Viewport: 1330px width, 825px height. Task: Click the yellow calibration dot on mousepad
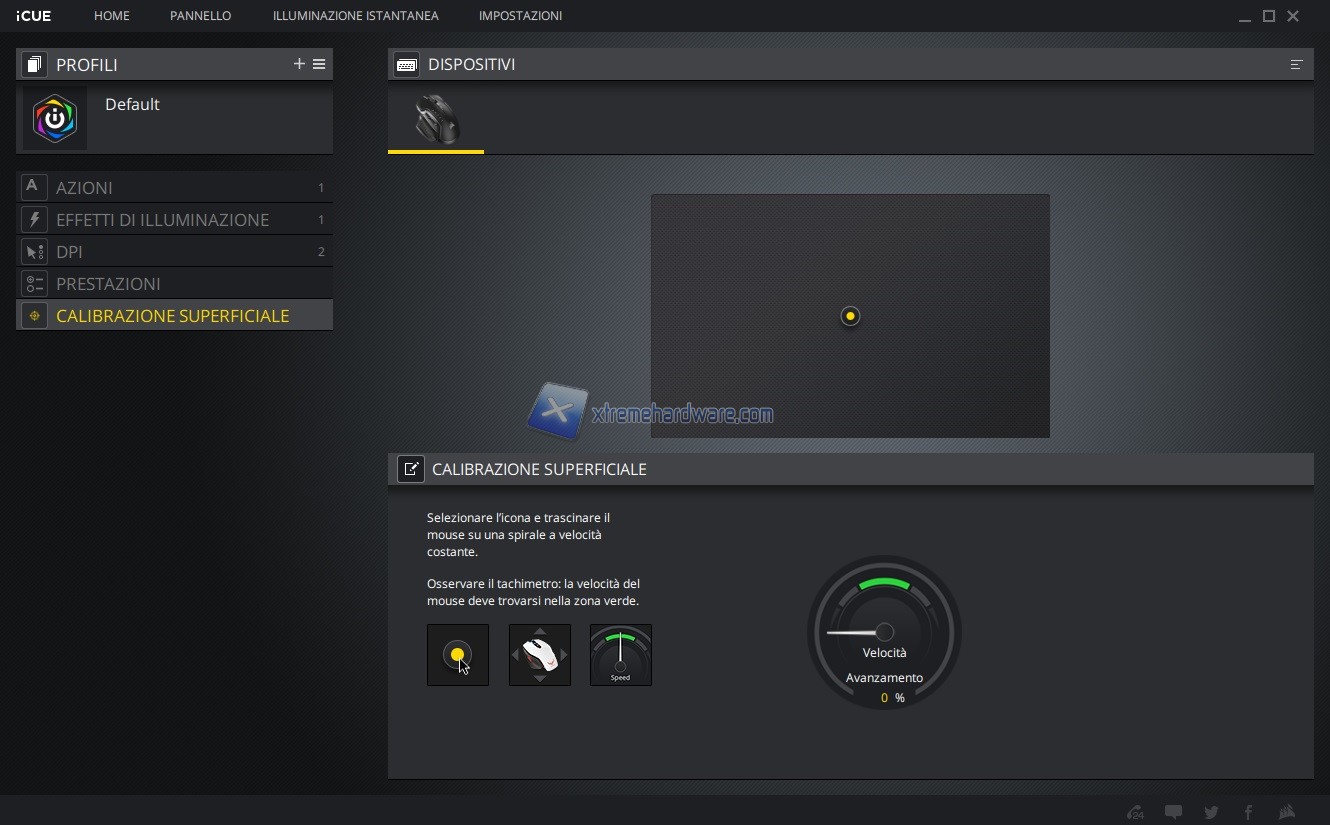tap(850, 316)
